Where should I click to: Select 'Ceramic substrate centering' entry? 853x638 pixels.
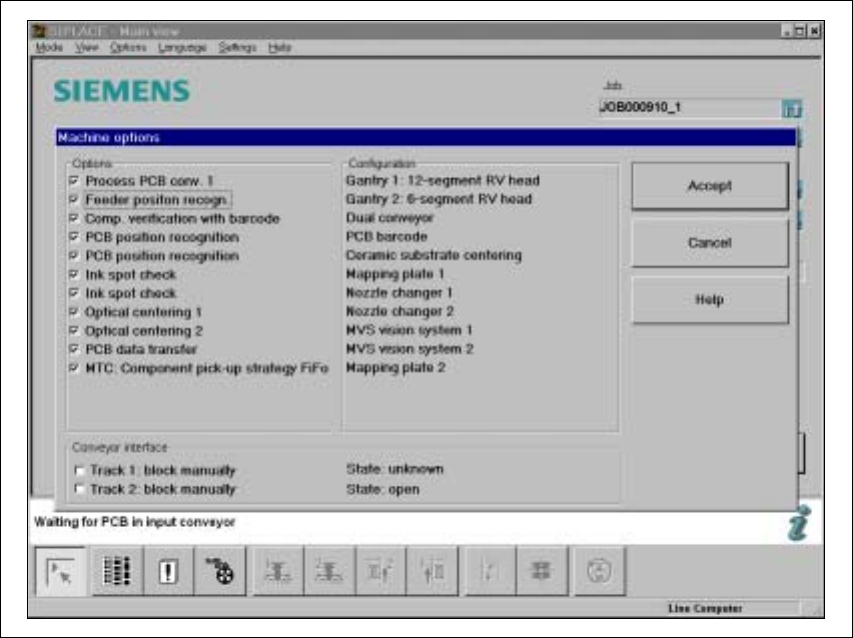click(x=434, y=255)
